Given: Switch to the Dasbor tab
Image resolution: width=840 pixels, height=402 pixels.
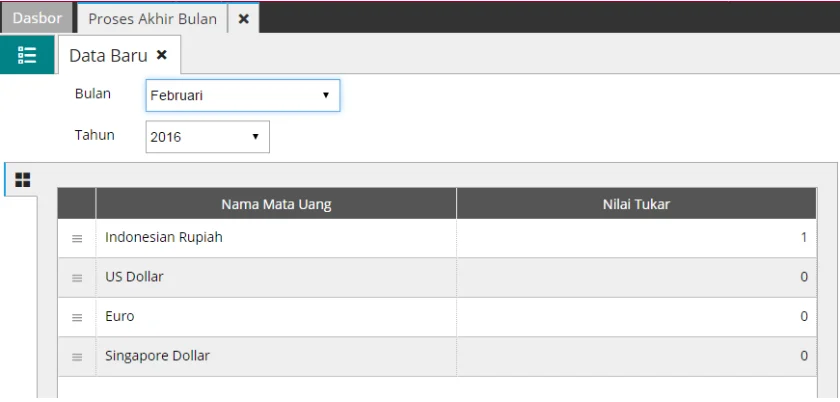Looking at the screenshot, I should [37, 19].
